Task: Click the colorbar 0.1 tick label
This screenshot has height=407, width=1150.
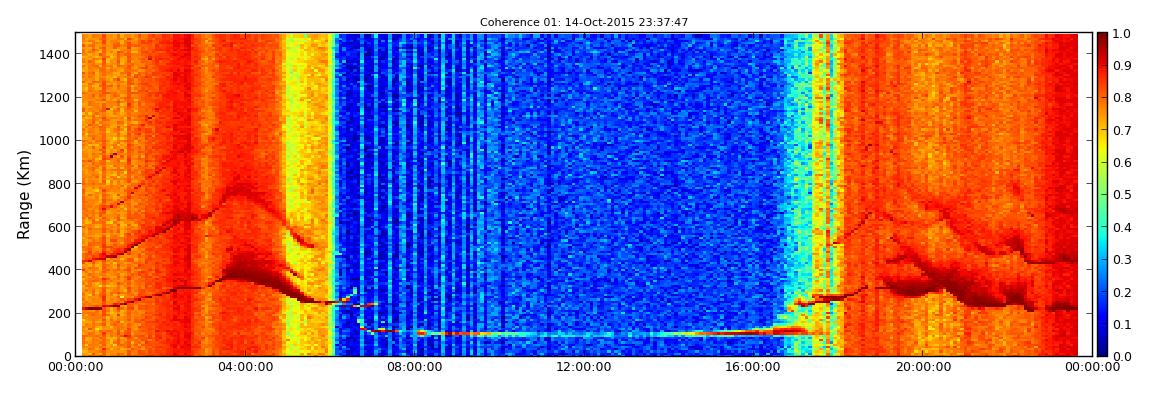Action: coord(1124,324)
